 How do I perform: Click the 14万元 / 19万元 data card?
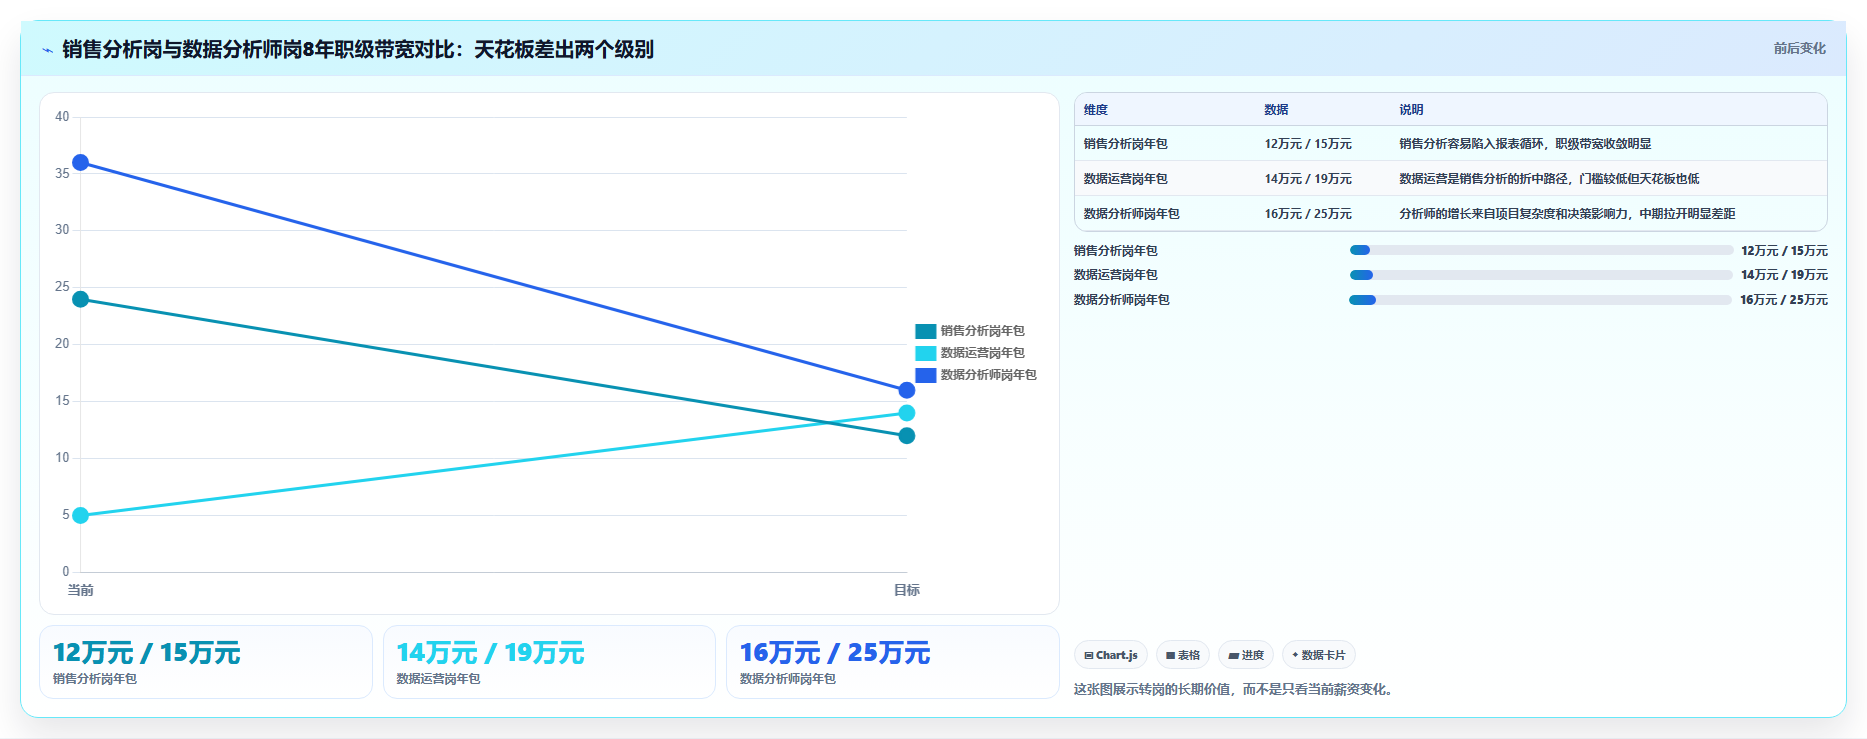click(x=549, y=662)
